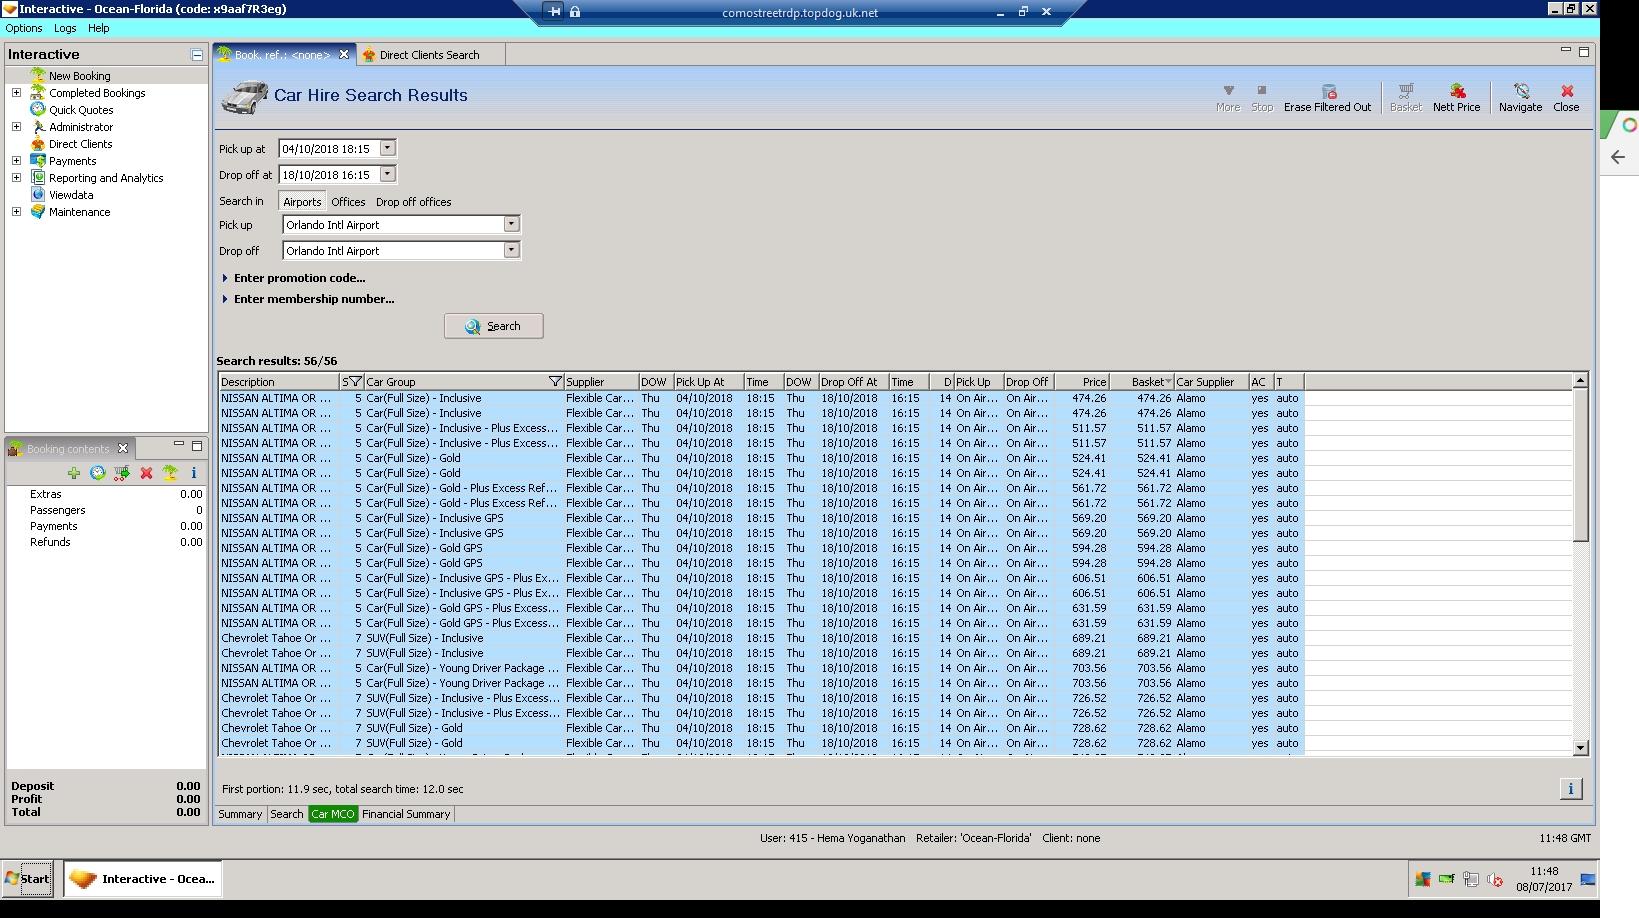Sort results by the Basket column header
This screenshot has width=1639, height=918.
[x=1141, y=382]
